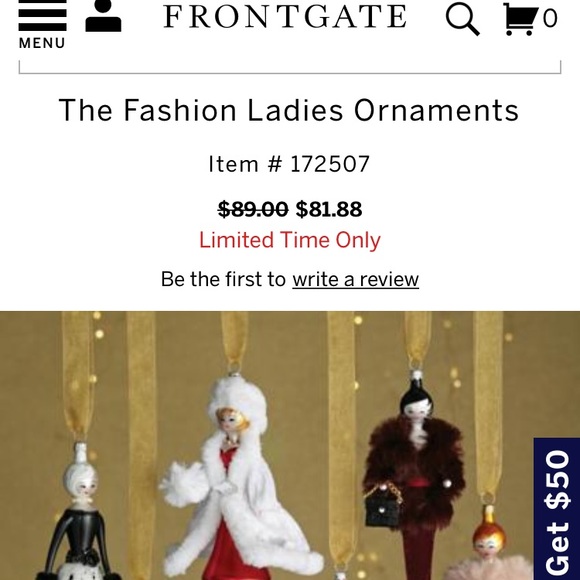This screenshot has height=580, width=580.
Task: Click the crossed-out $89.00 price
Action: pos(253,209)
